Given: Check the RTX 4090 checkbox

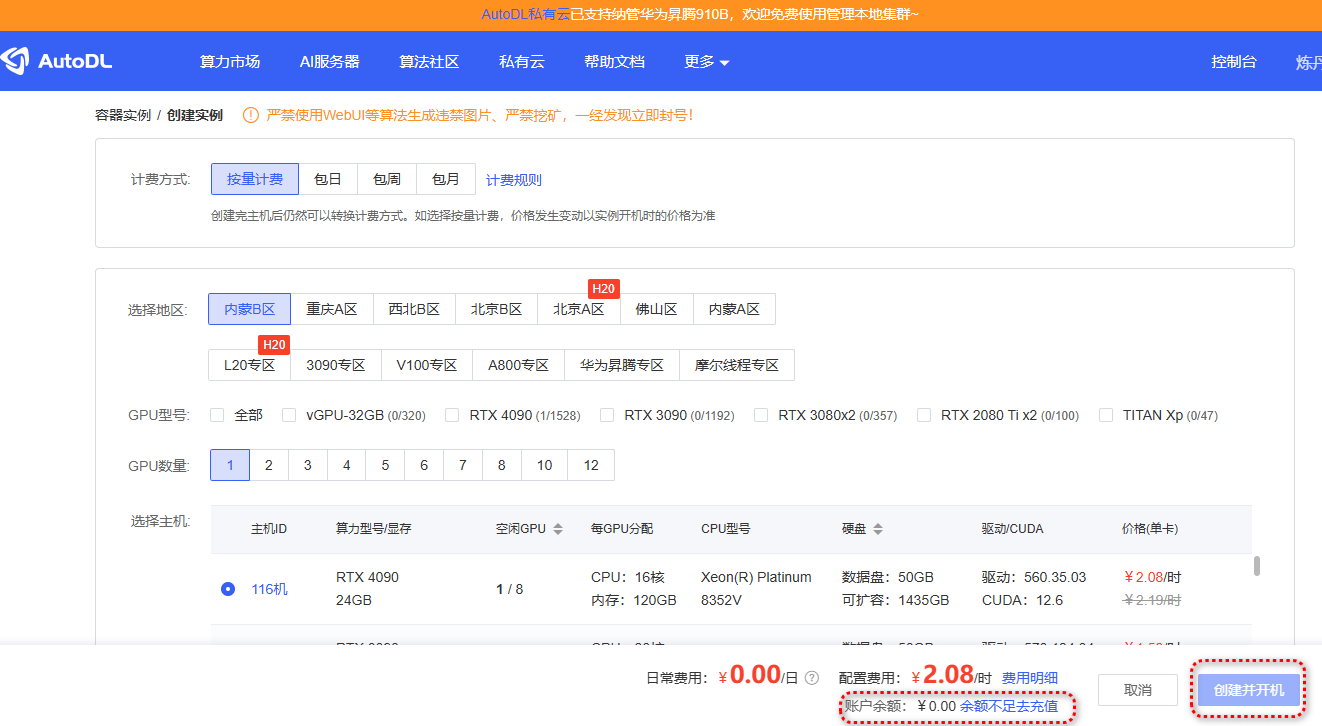Looking at the screenshot, I should [x=452, y=415].
